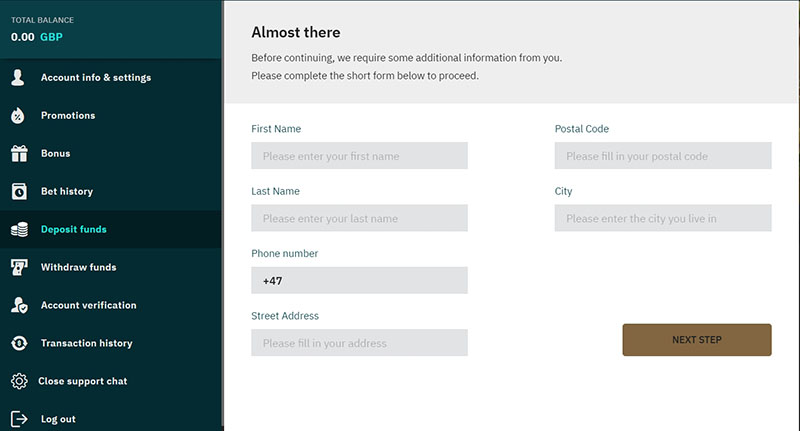Click the Log out arrow icon
Image resolution: width=800 pixels, height=431 pixels.
click(x=19, y=419)
